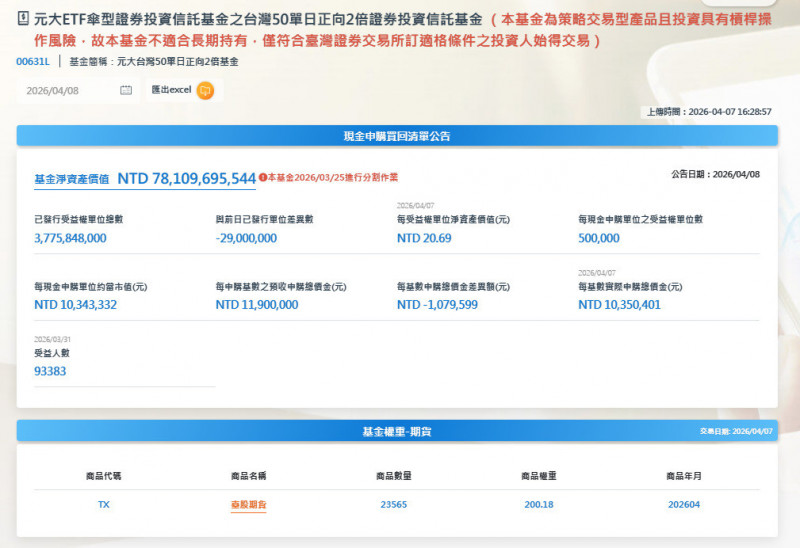Screen dimensions: 800x548
Task: Click the 2026/04/08 date input field
Action: pyautogui.click(x=78, y=90)
